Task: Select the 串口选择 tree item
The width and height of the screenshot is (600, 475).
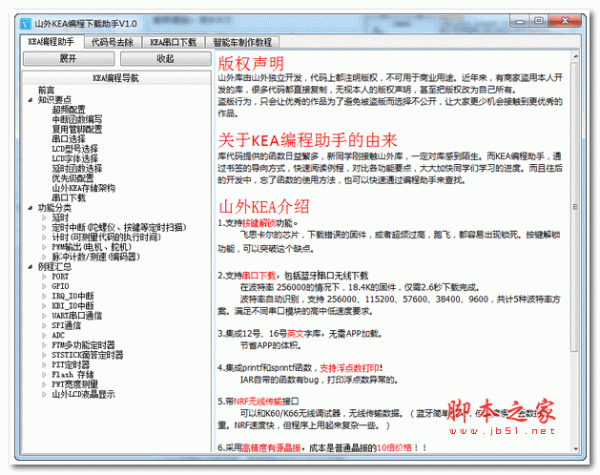Action: pos(69,139)
